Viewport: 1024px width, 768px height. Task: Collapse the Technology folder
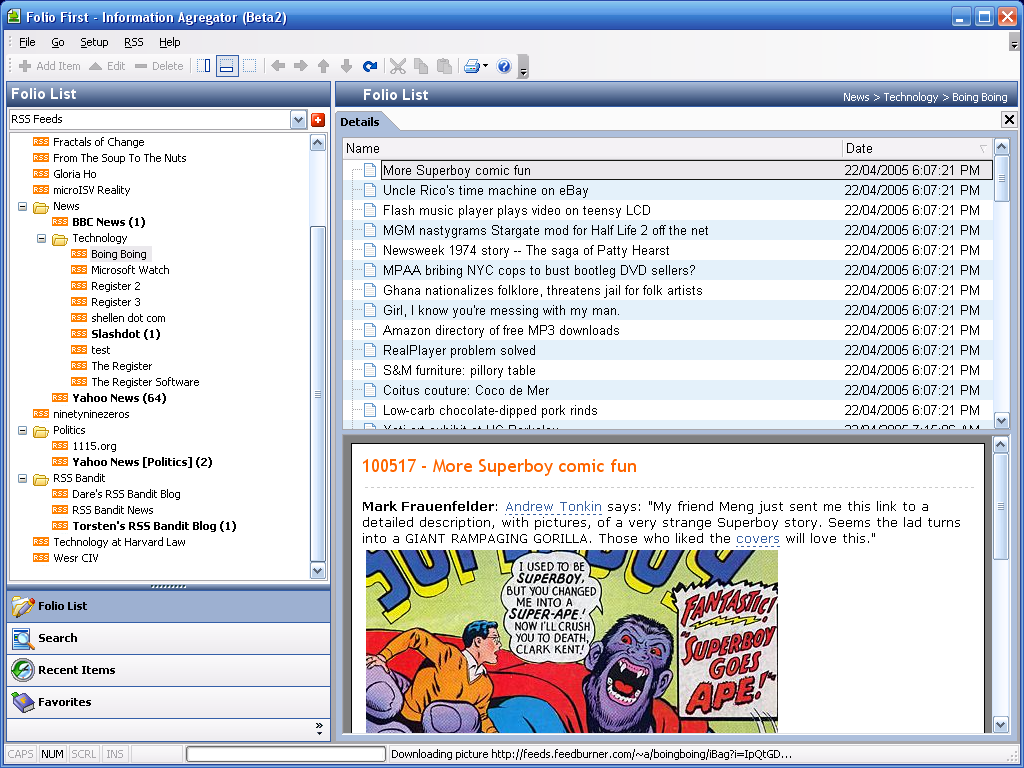(x=42, y=238)
